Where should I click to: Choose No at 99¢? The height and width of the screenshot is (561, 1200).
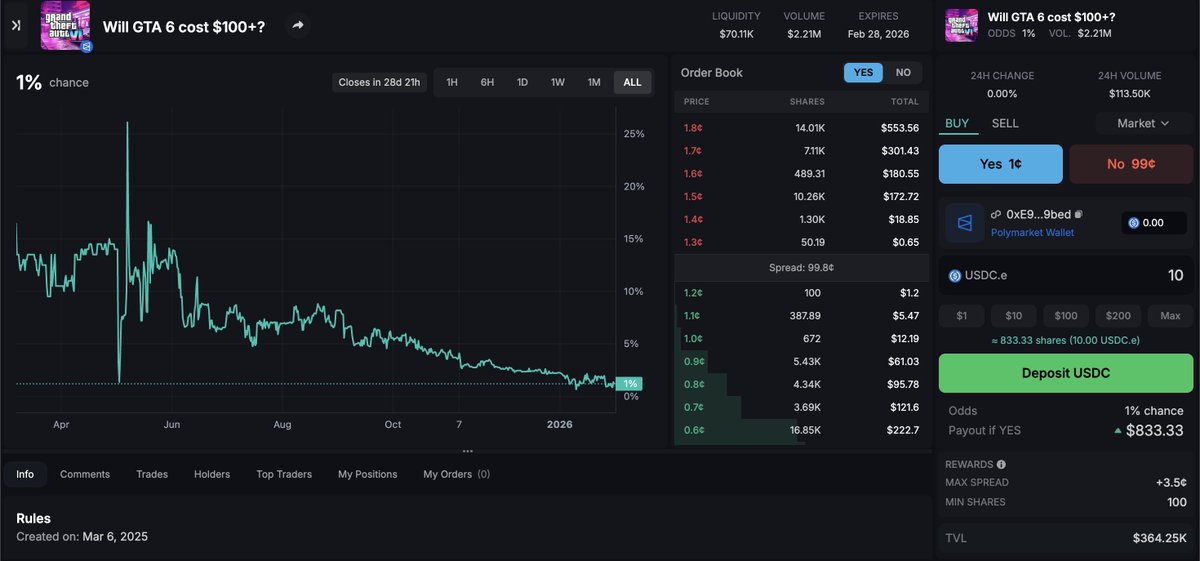point(1131,164)
